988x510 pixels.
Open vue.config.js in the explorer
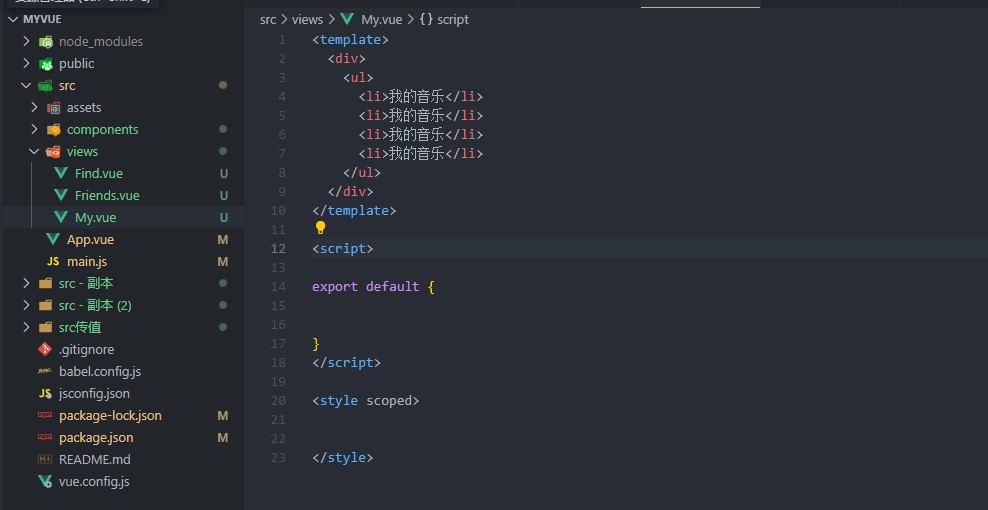pos(94,482)
